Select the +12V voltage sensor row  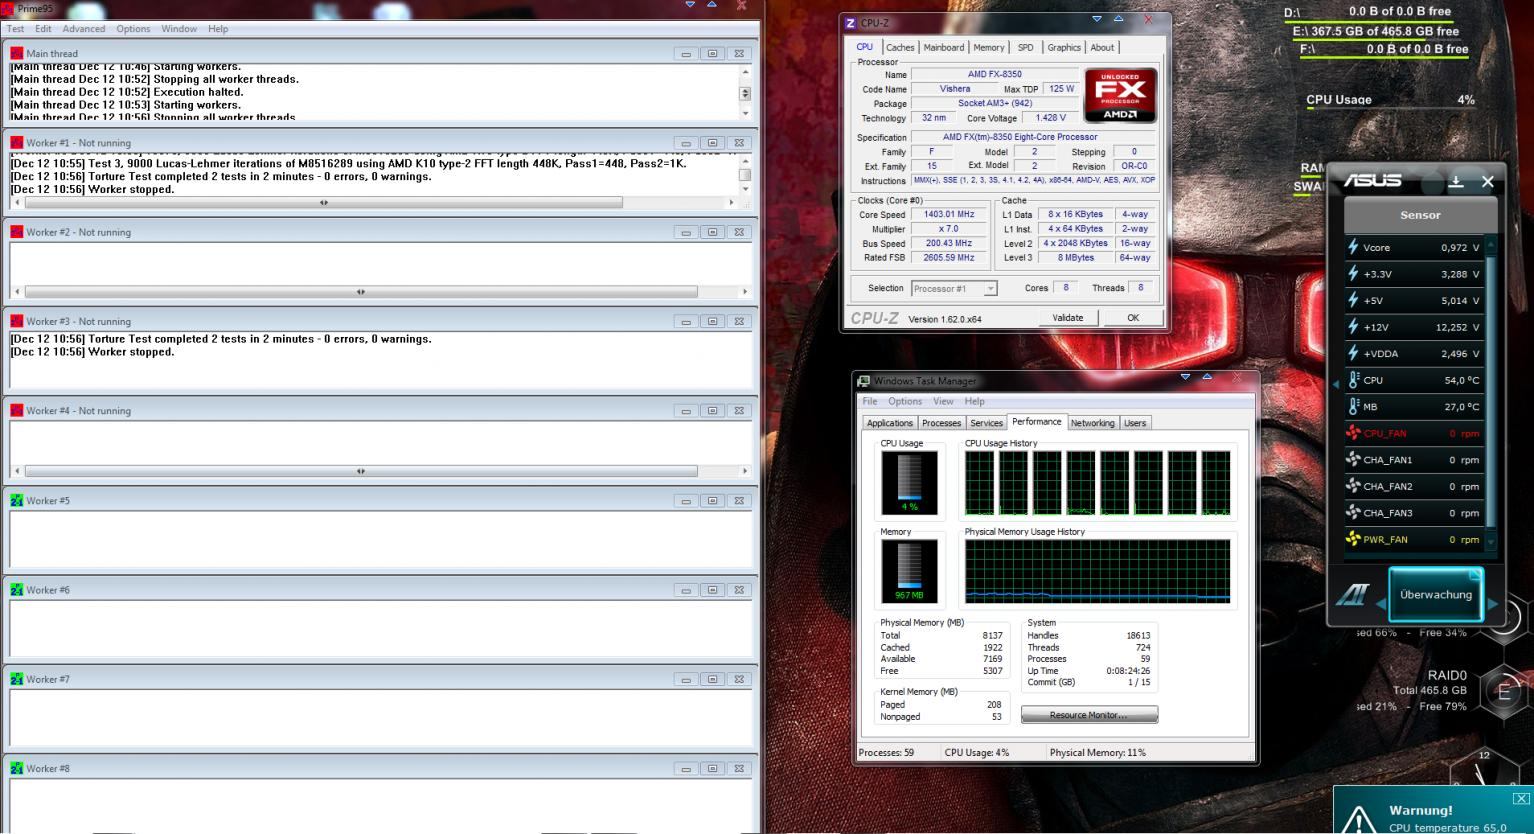click(x=1414, y=327)
